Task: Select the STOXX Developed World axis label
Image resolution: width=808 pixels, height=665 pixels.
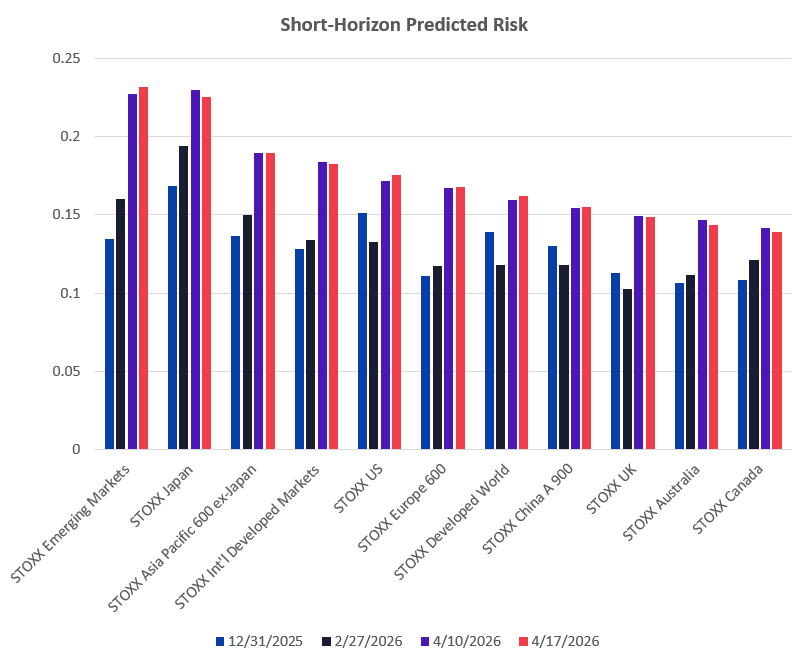Action: [x=454, y=520]
